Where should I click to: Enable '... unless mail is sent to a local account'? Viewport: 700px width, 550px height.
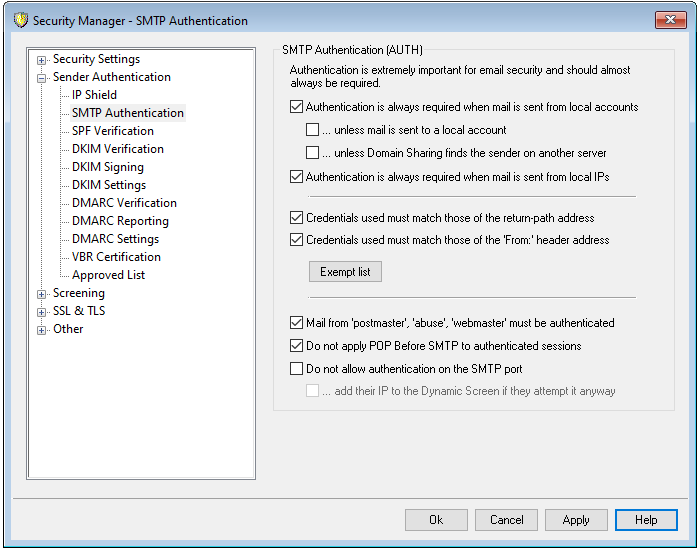tap(313, 130)
